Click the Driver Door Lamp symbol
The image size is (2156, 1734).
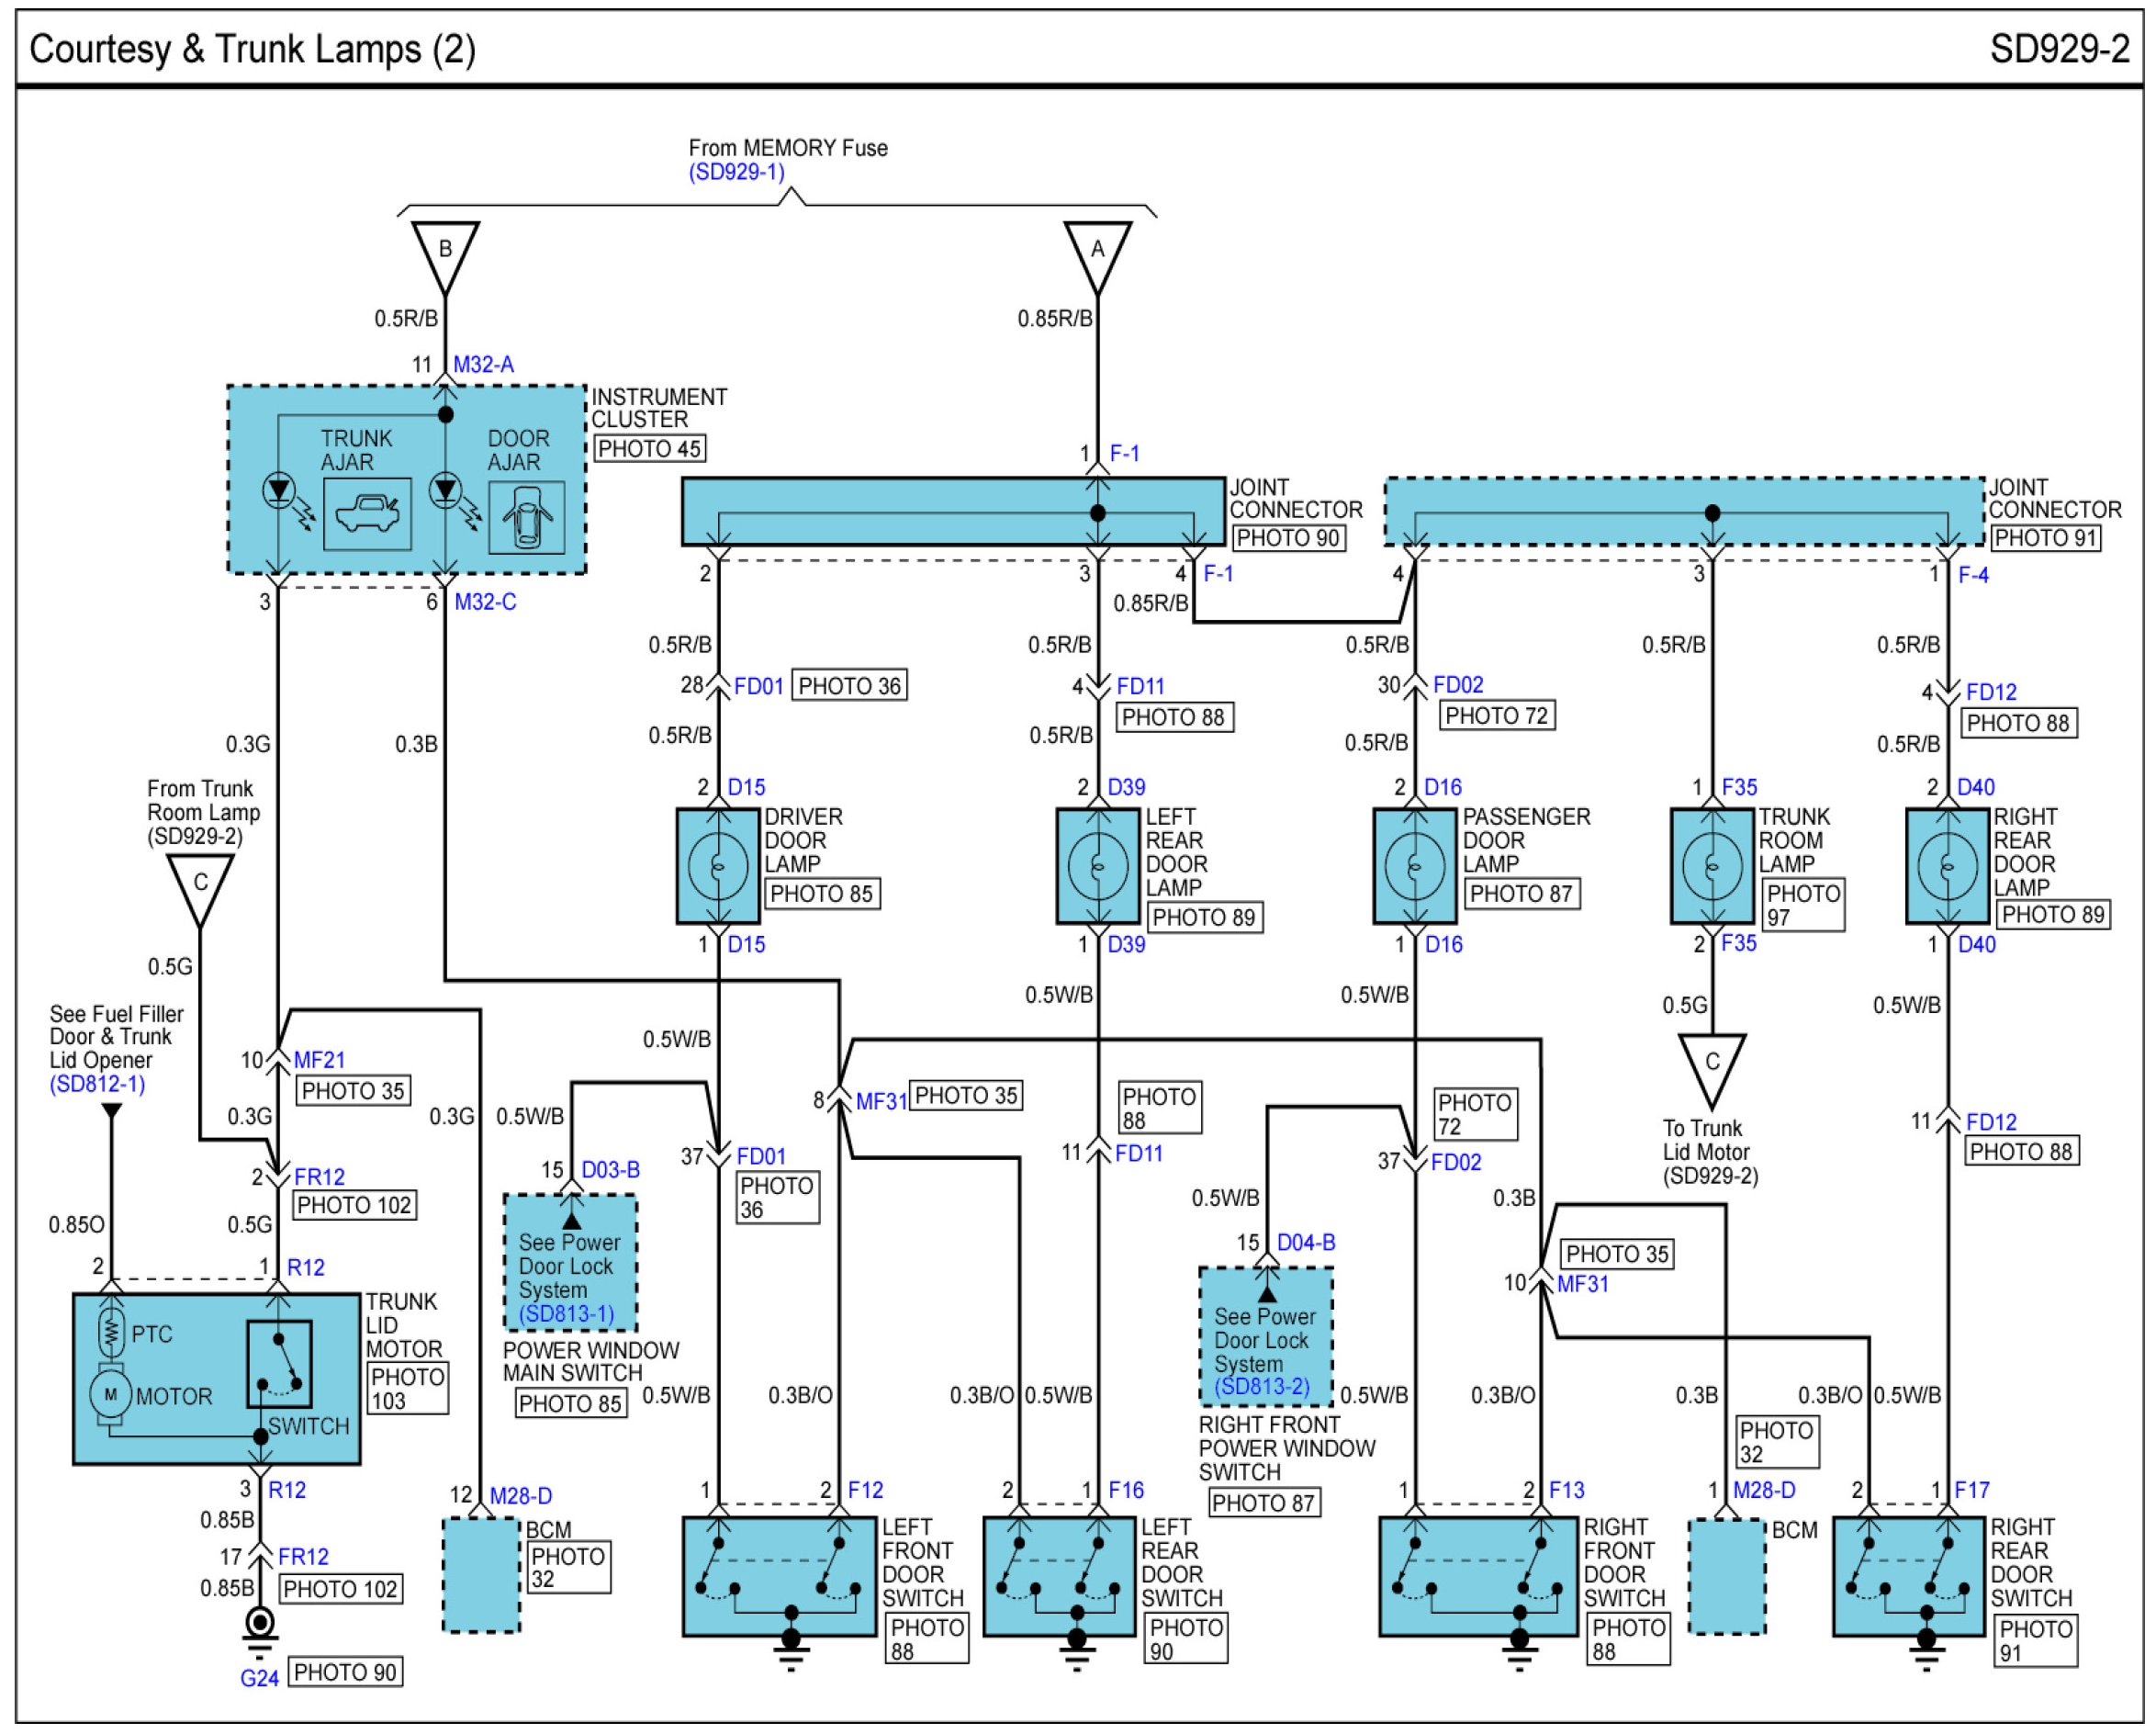click(717, 866)
